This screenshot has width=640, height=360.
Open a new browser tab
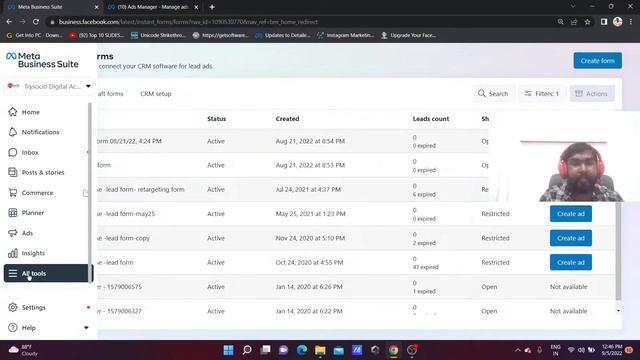tap(212, 7)
